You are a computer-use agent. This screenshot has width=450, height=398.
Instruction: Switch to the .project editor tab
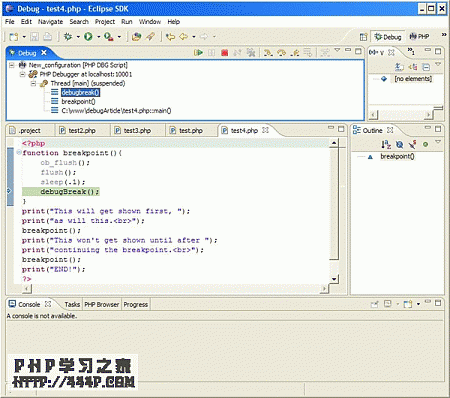29,131
